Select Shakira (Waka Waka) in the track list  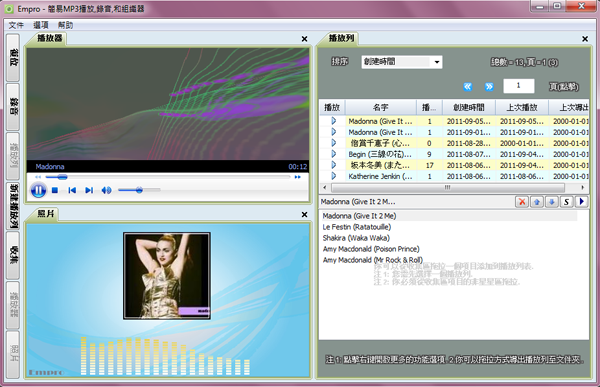(x=356, y=238)
